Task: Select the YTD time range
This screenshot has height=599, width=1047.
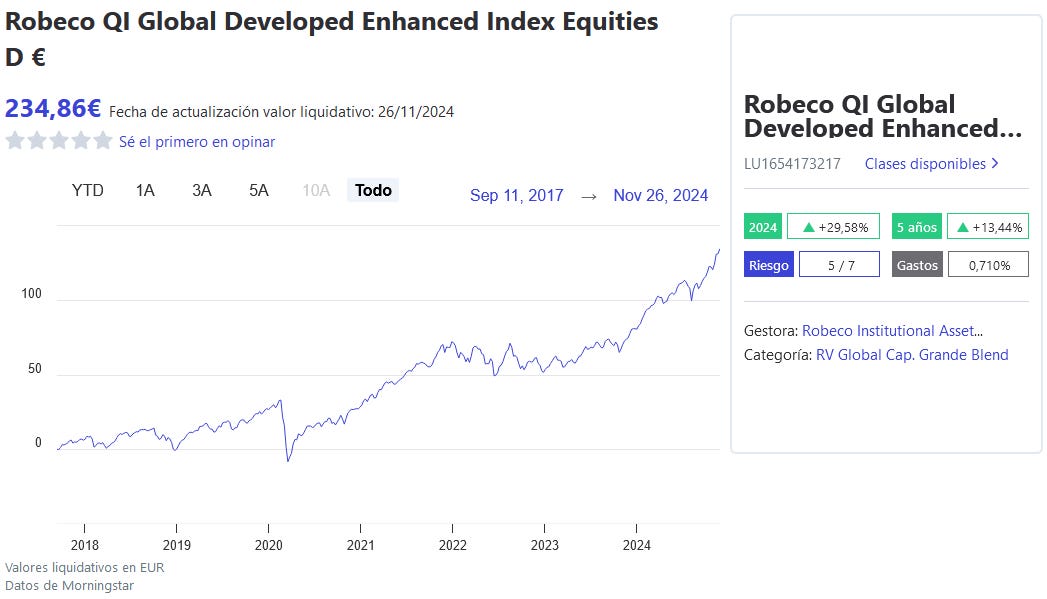Action: click(87, 190)
